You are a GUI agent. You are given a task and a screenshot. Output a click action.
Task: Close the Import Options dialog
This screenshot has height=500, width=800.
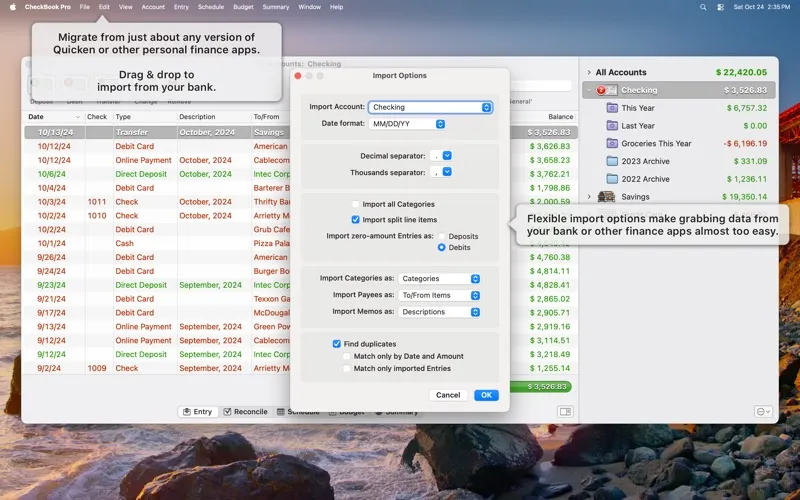coord(298,76)
